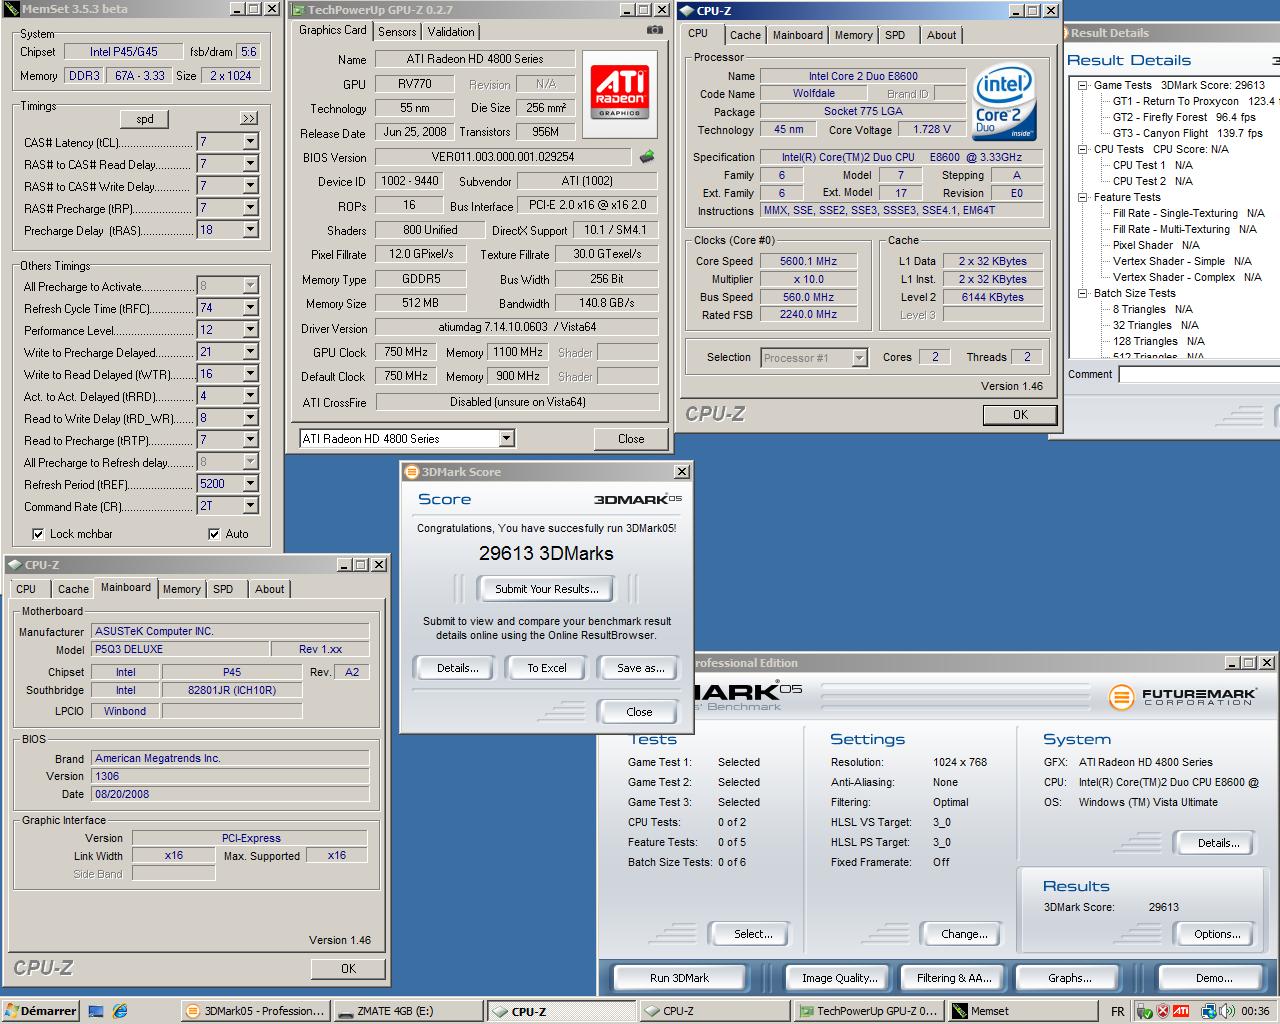Click the Run 3DMark button
This screenshot has height=1024, width=1280.
click(679, 978)
